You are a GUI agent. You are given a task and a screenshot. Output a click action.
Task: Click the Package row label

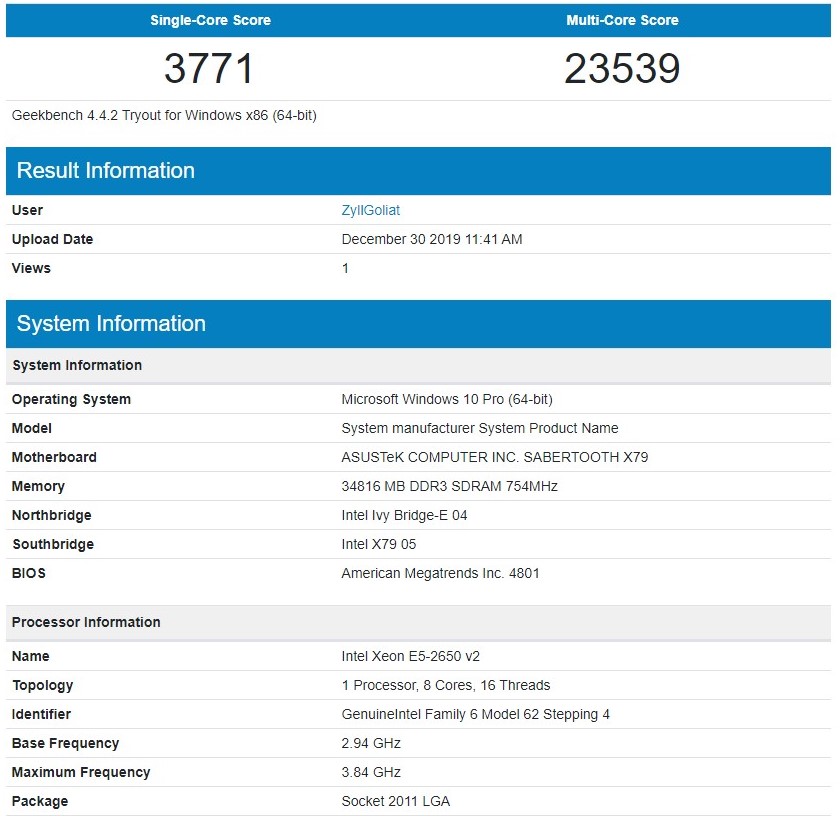(x=40, y=801)
